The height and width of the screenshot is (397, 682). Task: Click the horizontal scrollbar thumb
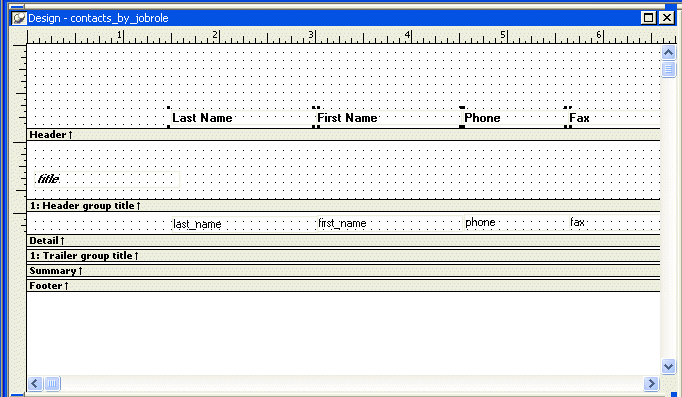point(52,384)
